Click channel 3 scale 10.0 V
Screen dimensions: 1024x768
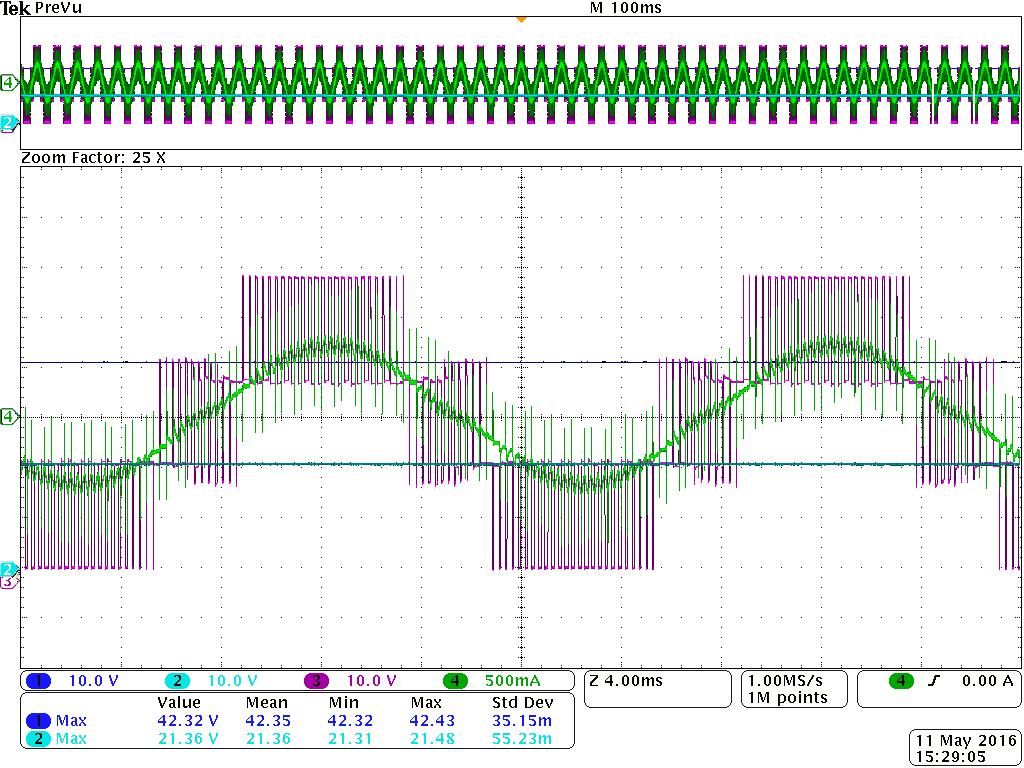[x=371, y=681]
